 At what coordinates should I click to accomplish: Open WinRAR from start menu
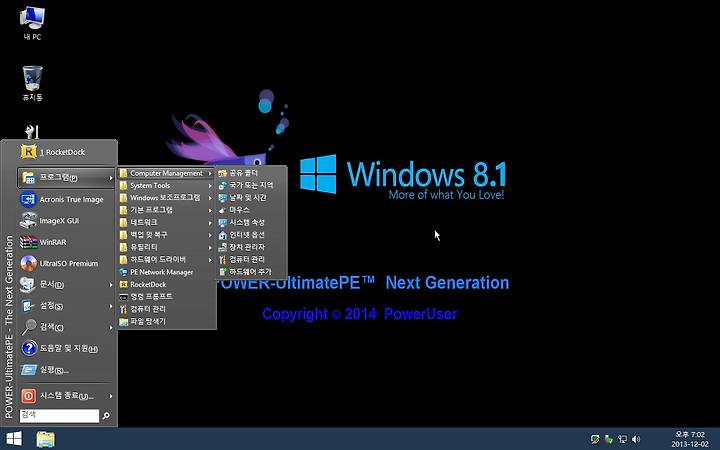click(x=67, y=242)
